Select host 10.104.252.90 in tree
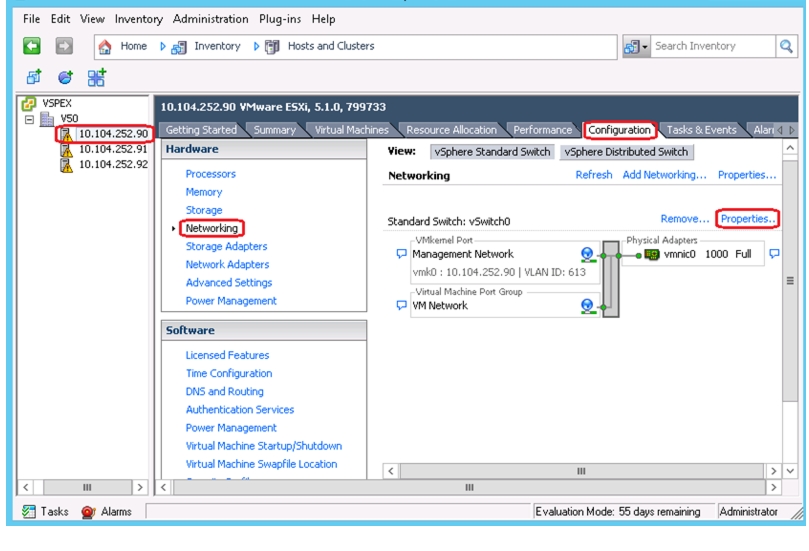809x551 pixels. [x=113, y=134]
